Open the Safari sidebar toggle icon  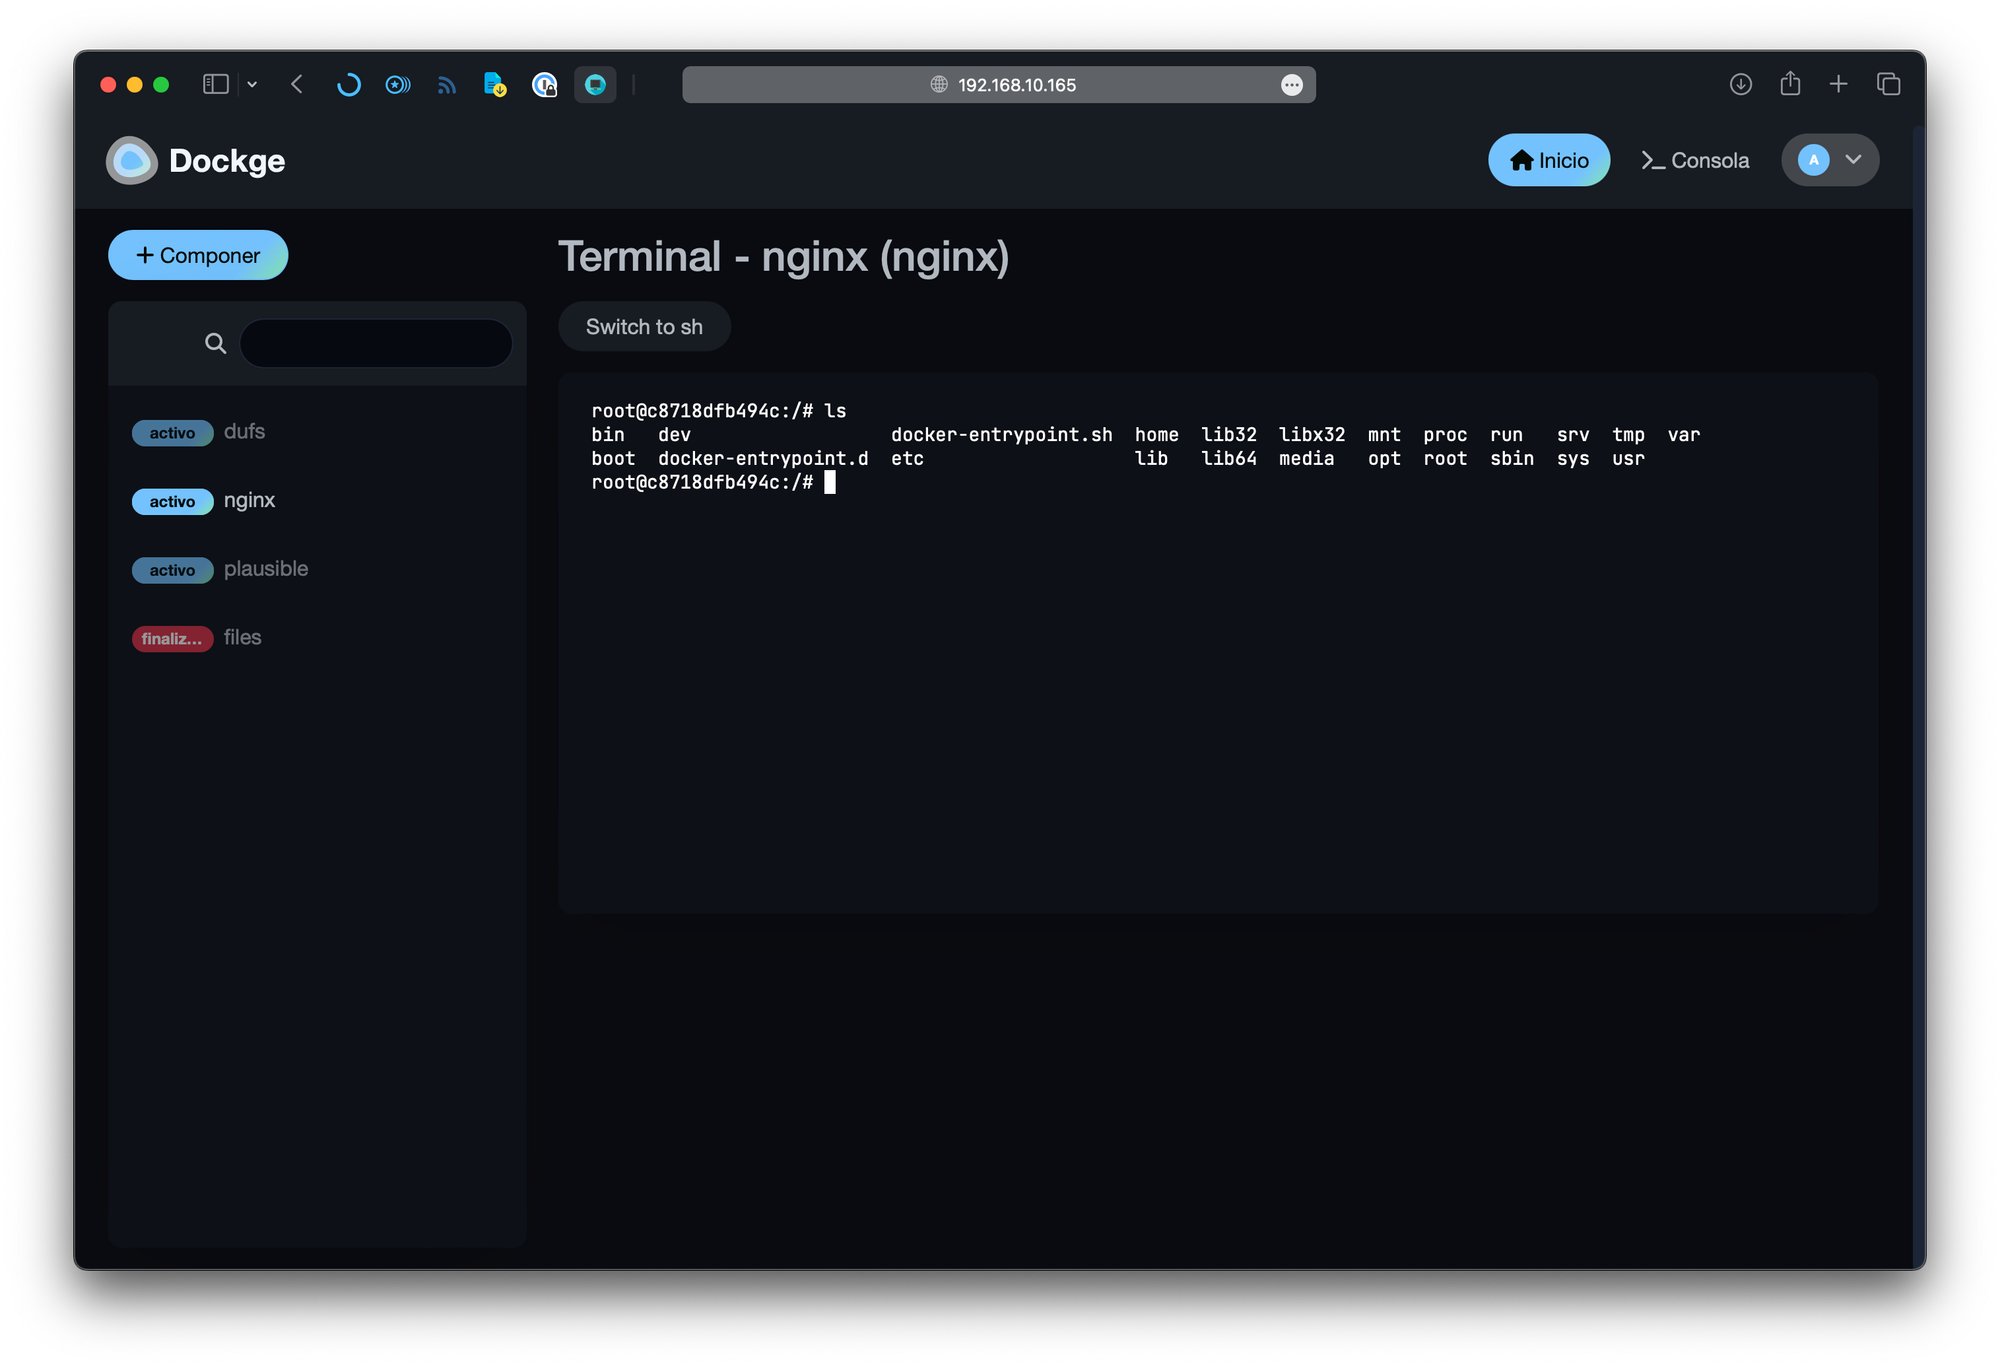(x=216, y=85)
